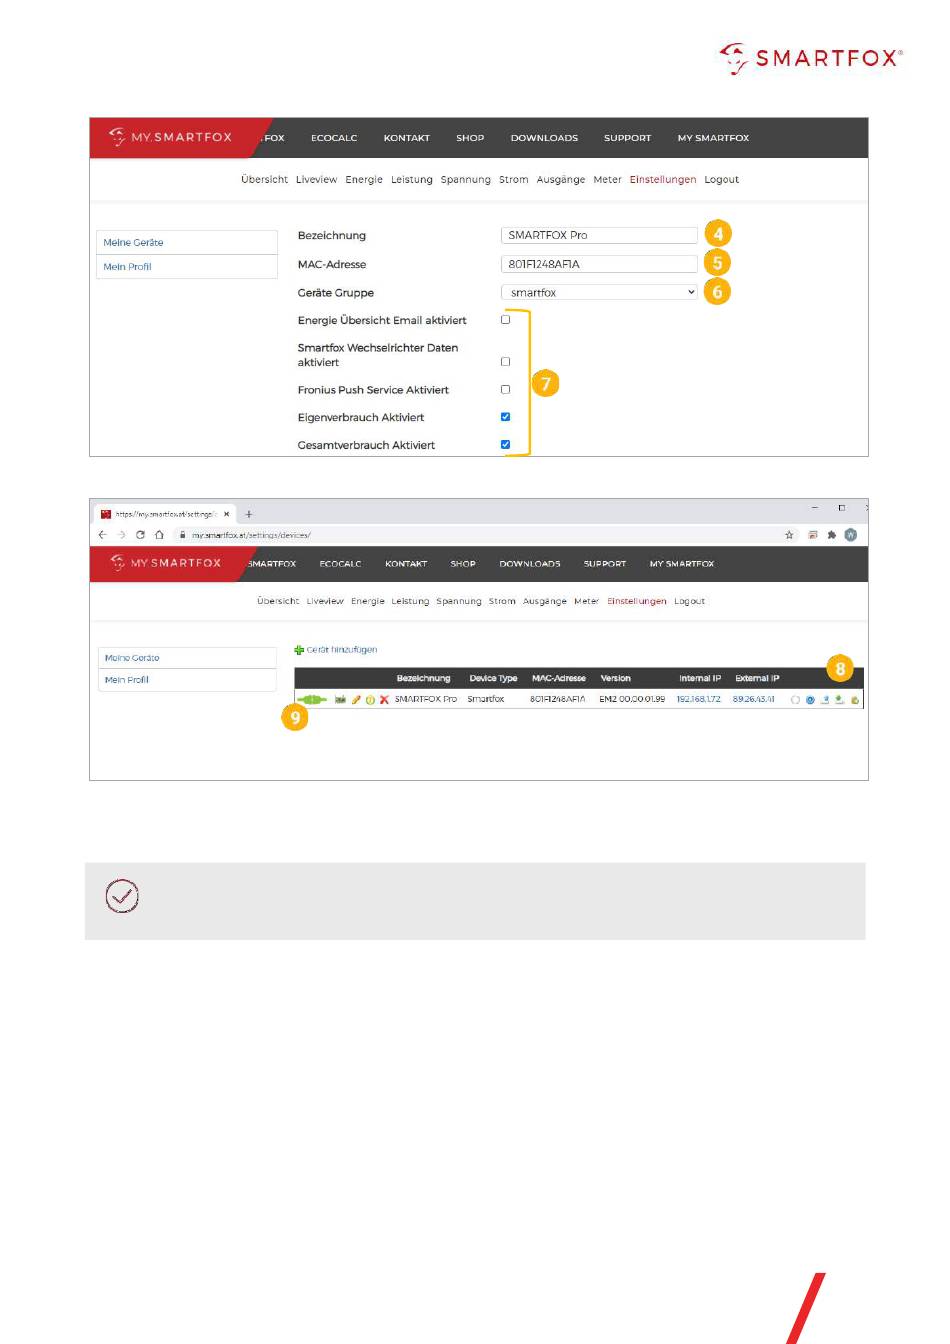950x1344 pixels.
Task: Tick Smartfox Wechselrichter Daten aktiviert checkbox
Action: (x=505, y=362)
